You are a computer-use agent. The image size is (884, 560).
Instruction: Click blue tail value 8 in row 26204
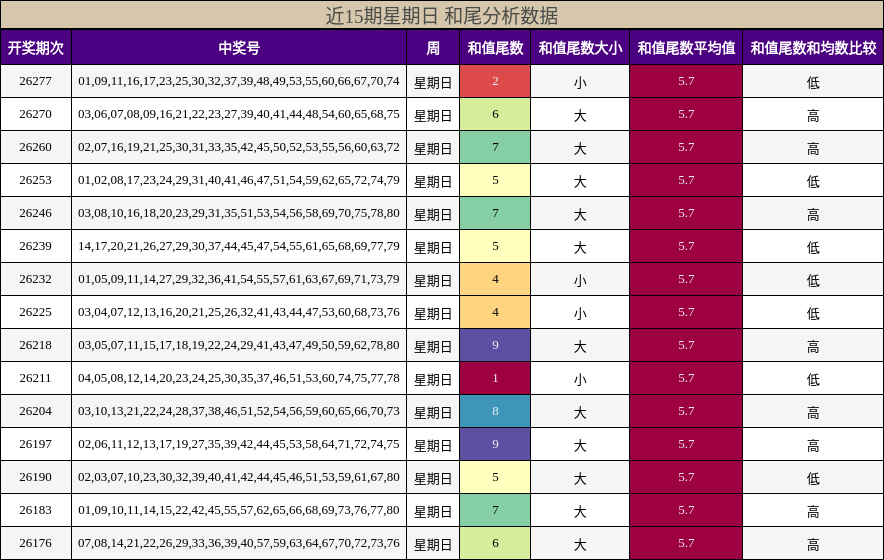click(495, 411)
